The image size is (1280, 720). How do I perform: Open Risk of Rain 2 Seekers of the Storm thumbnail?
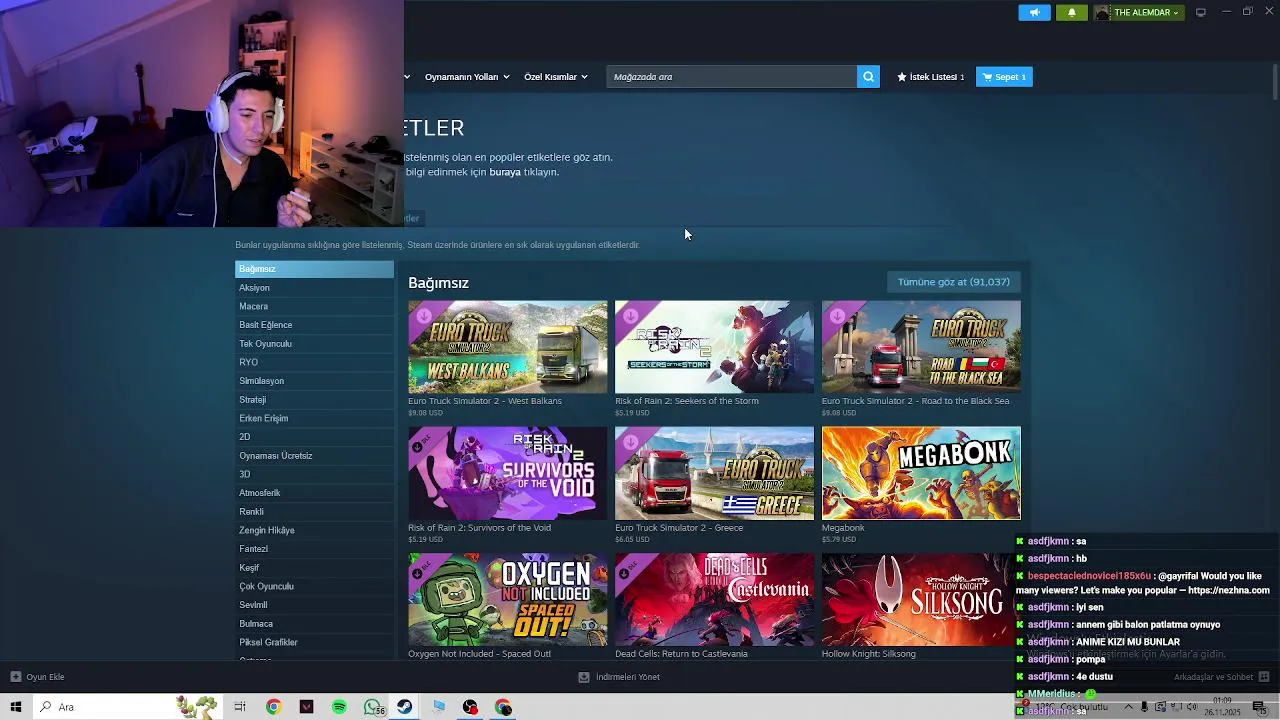pyautogui.click(x=714, y=347)
